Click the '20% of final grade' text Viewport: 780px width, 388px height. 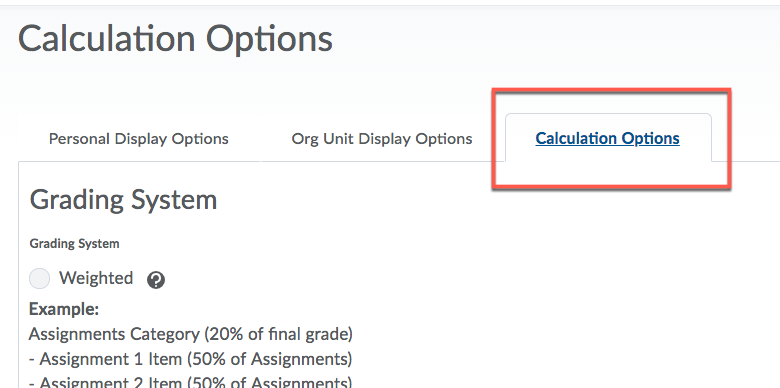point(279,334)
